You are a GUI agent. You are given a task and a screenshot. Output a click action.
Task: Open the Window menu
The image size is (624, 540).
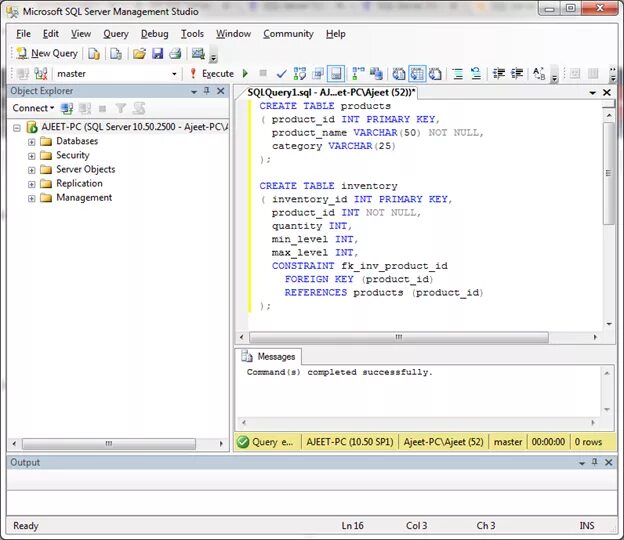233,34
